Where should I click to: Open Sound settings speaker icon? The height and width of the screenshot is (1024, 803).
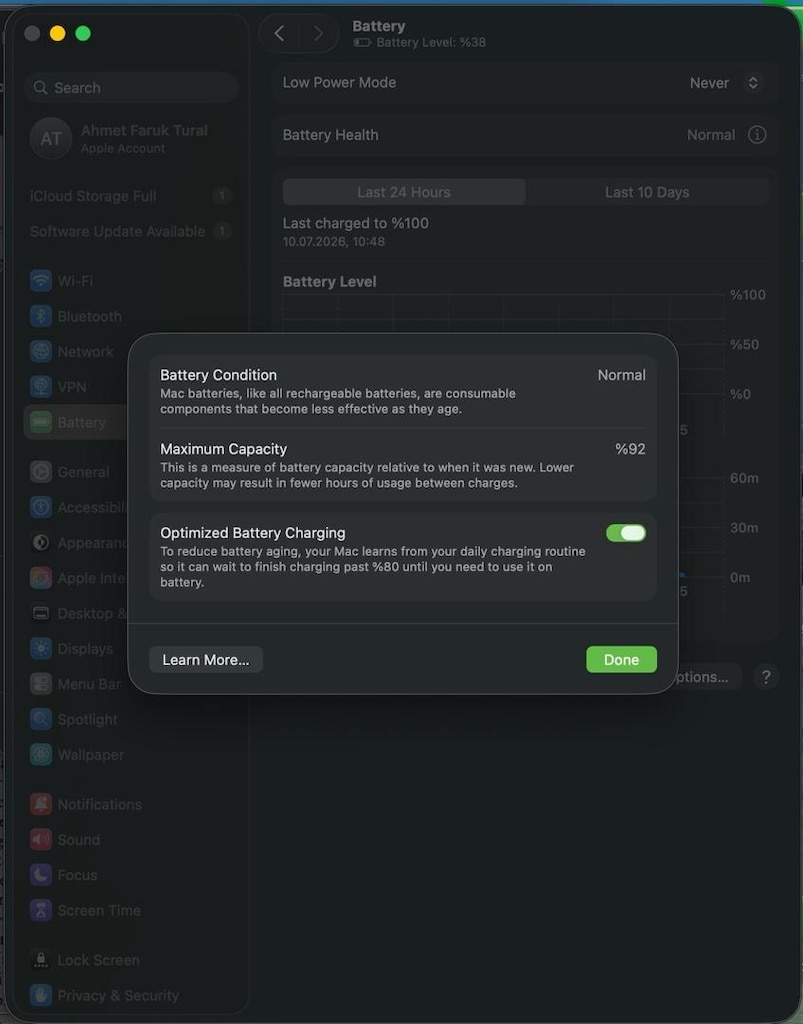[x=40, y=839]
